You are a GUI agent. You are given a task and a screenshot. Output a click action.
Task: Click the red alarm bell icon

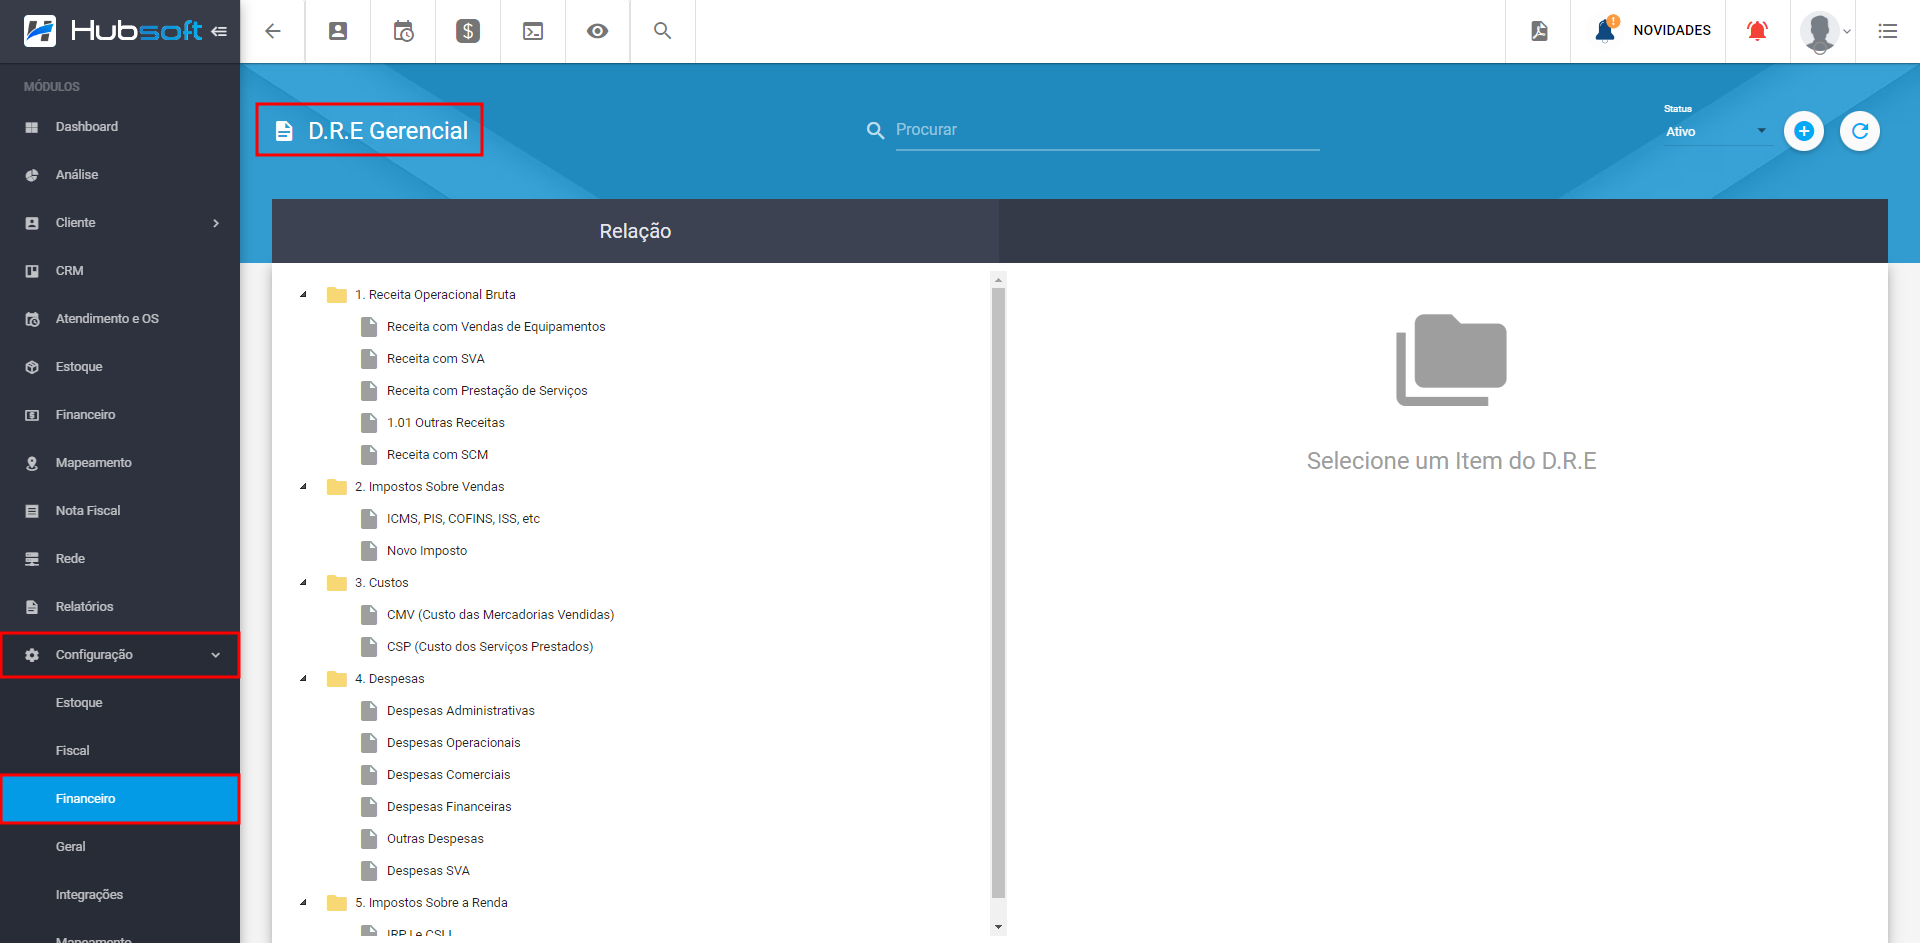(x=1757, y=31)
